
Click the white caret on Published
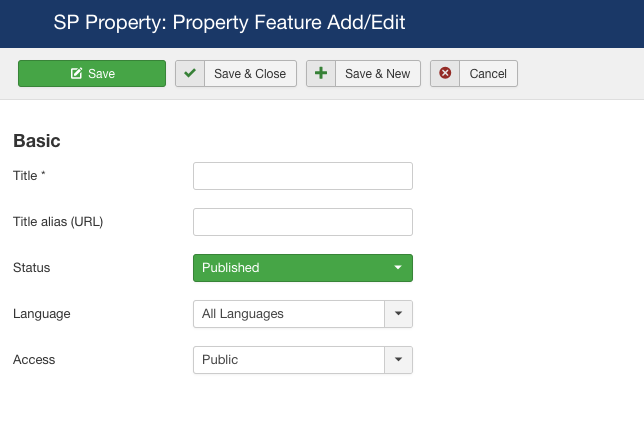coord(398,267)
